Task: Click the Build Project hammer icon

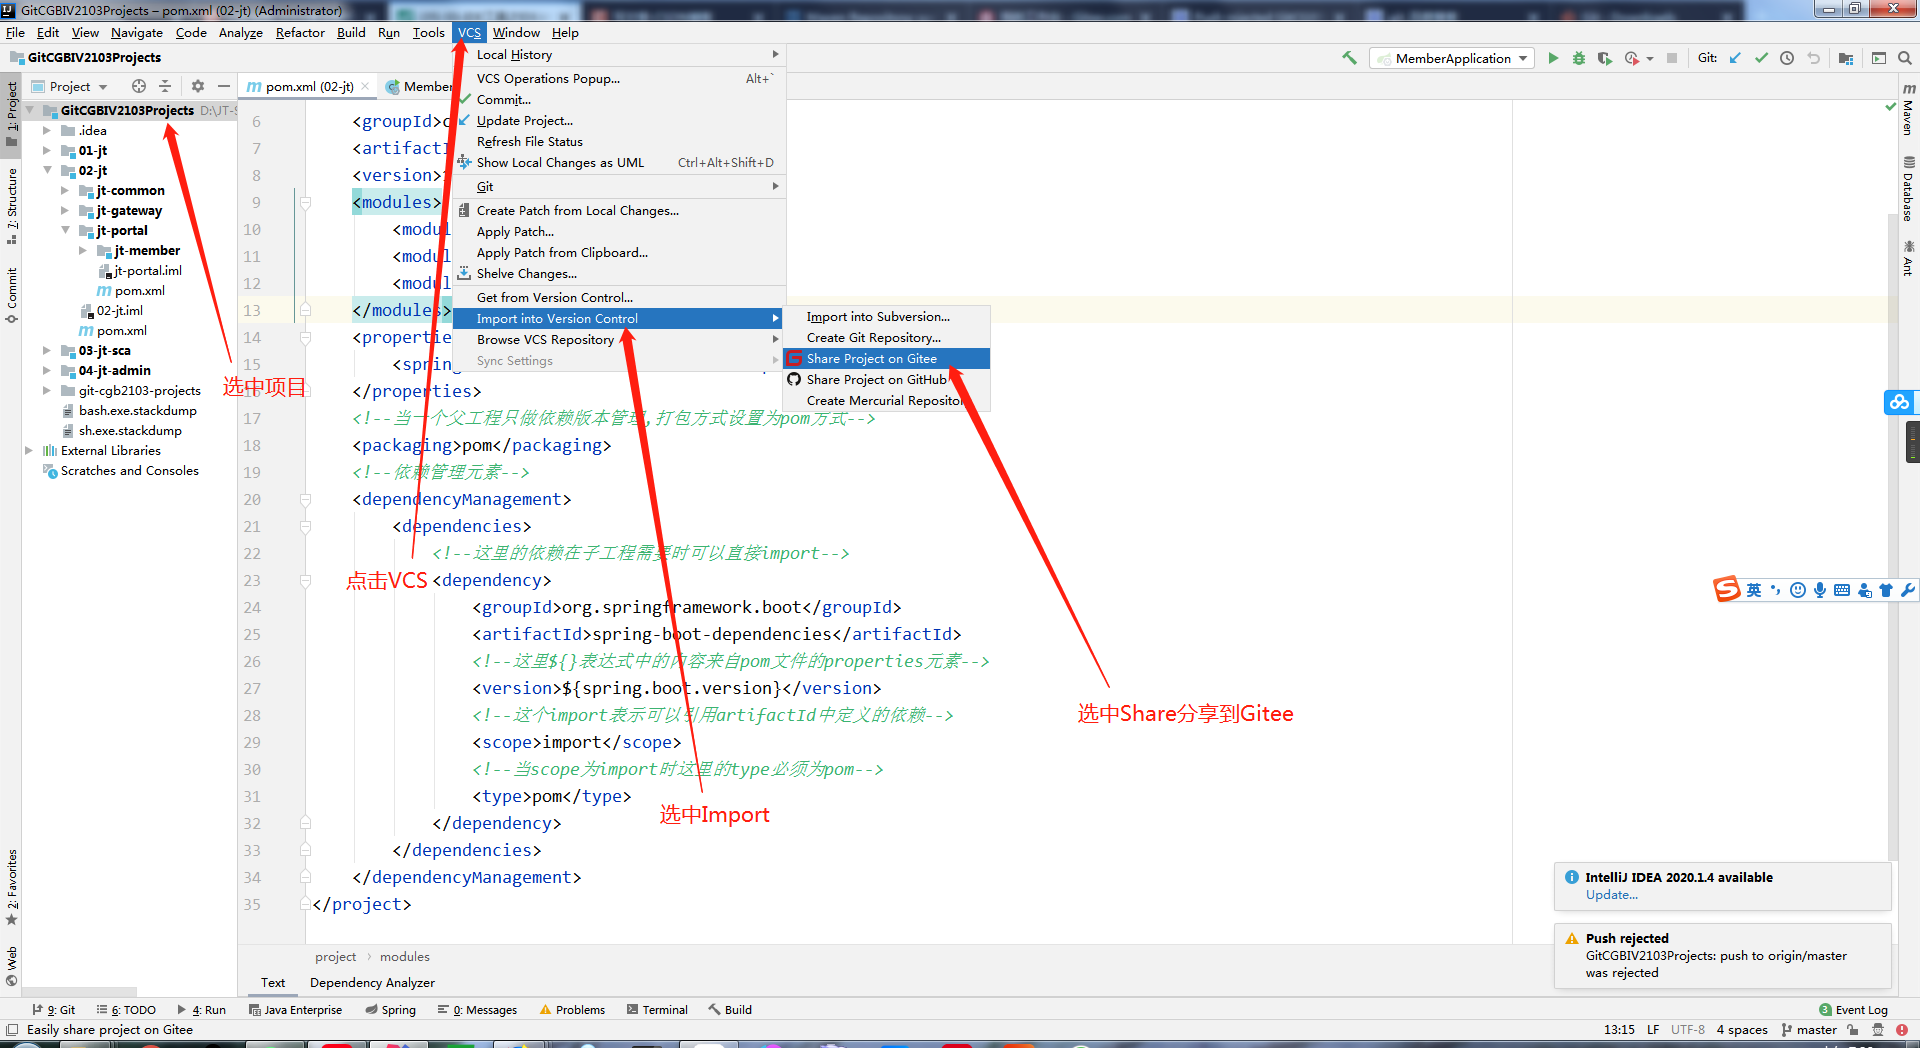Action: click(1349, 58)
